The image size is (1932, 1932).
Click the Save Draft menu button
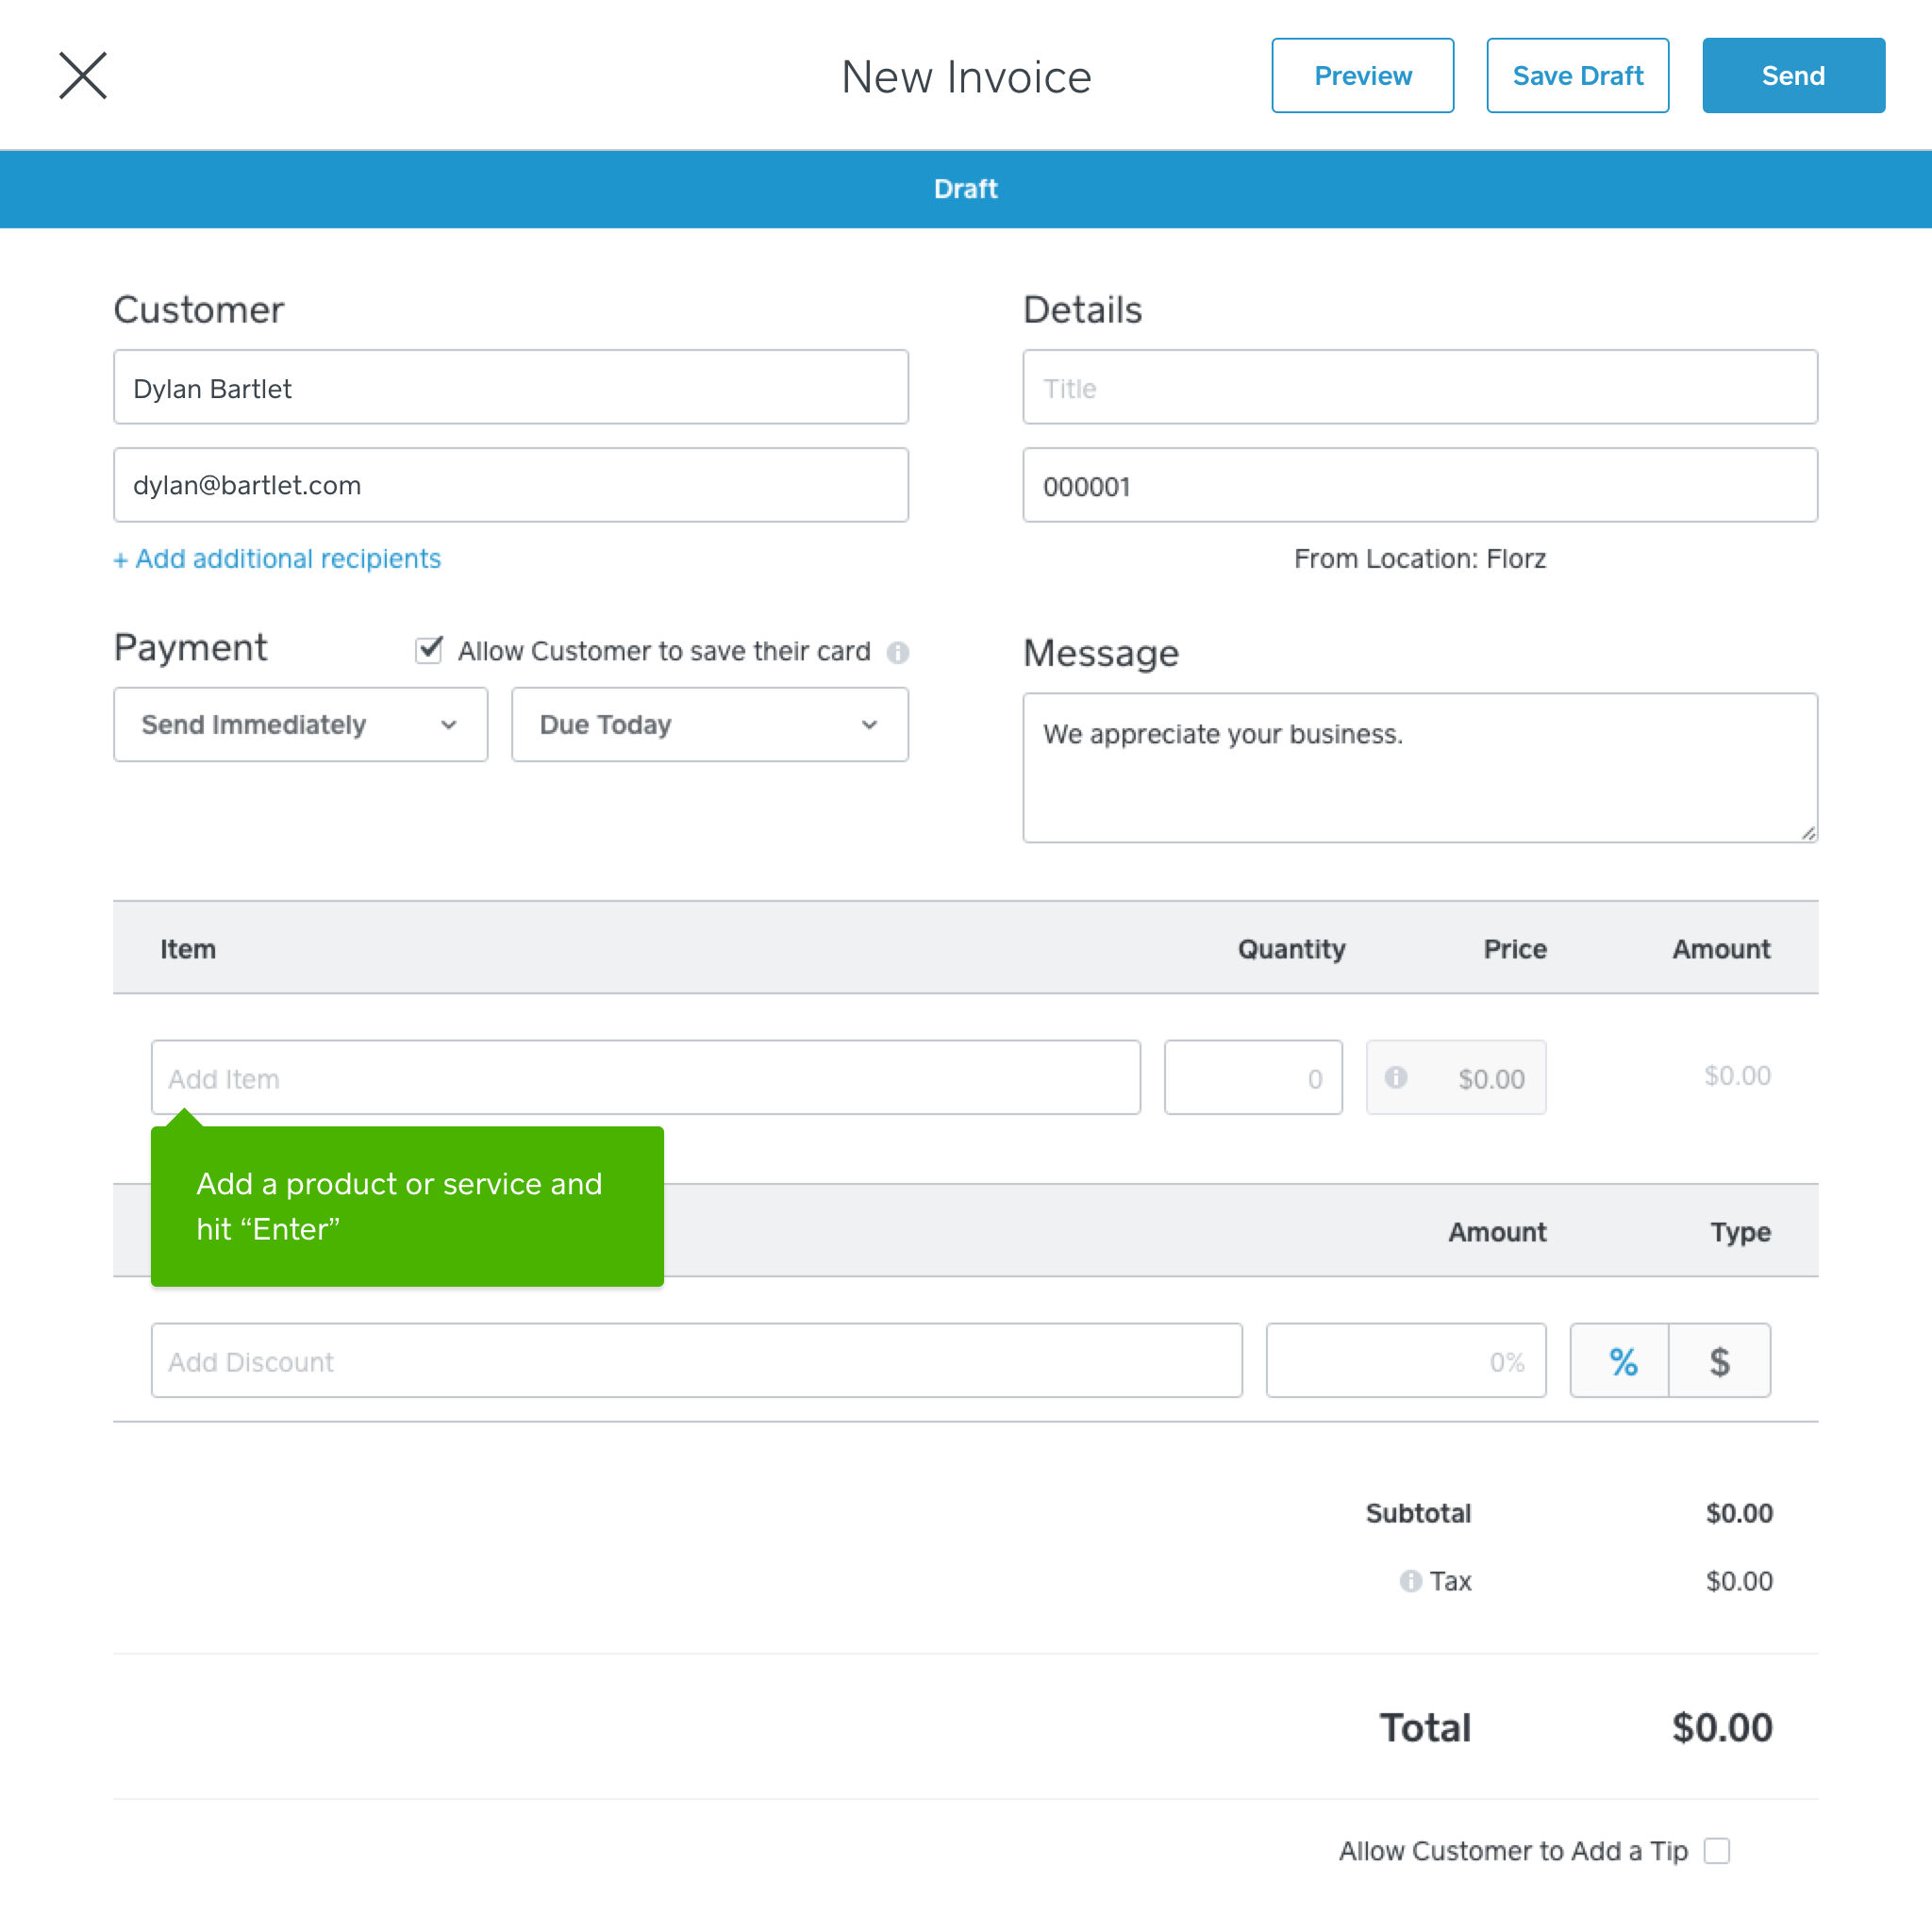(x=1578, y=75)
